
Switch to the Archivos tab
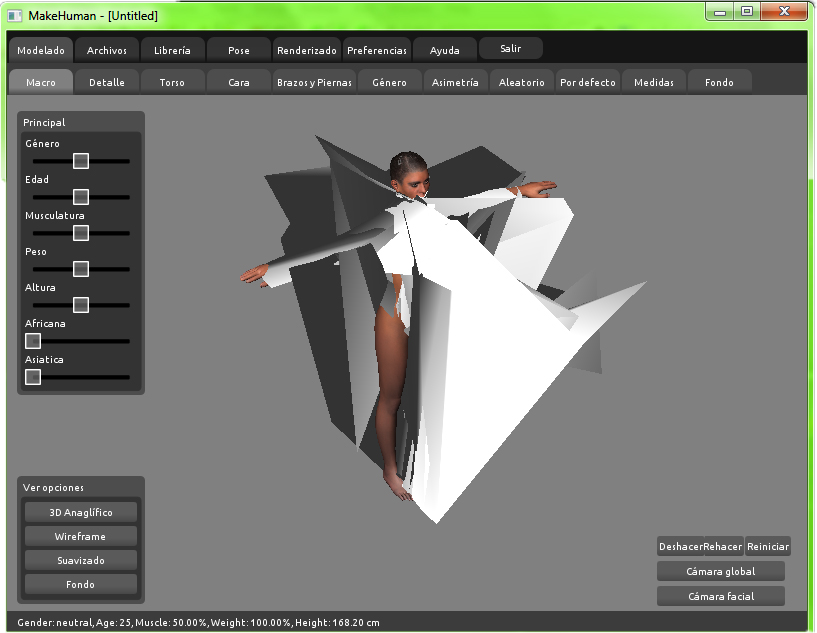point(107,50)
